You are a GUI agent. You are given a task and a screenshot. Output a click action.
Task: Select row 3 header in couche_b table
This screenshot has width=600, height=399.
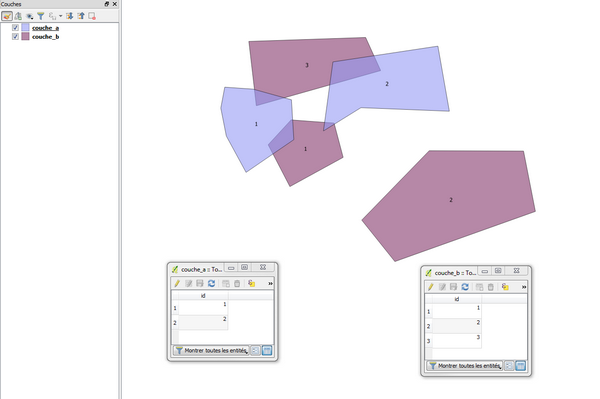(429, 341)
